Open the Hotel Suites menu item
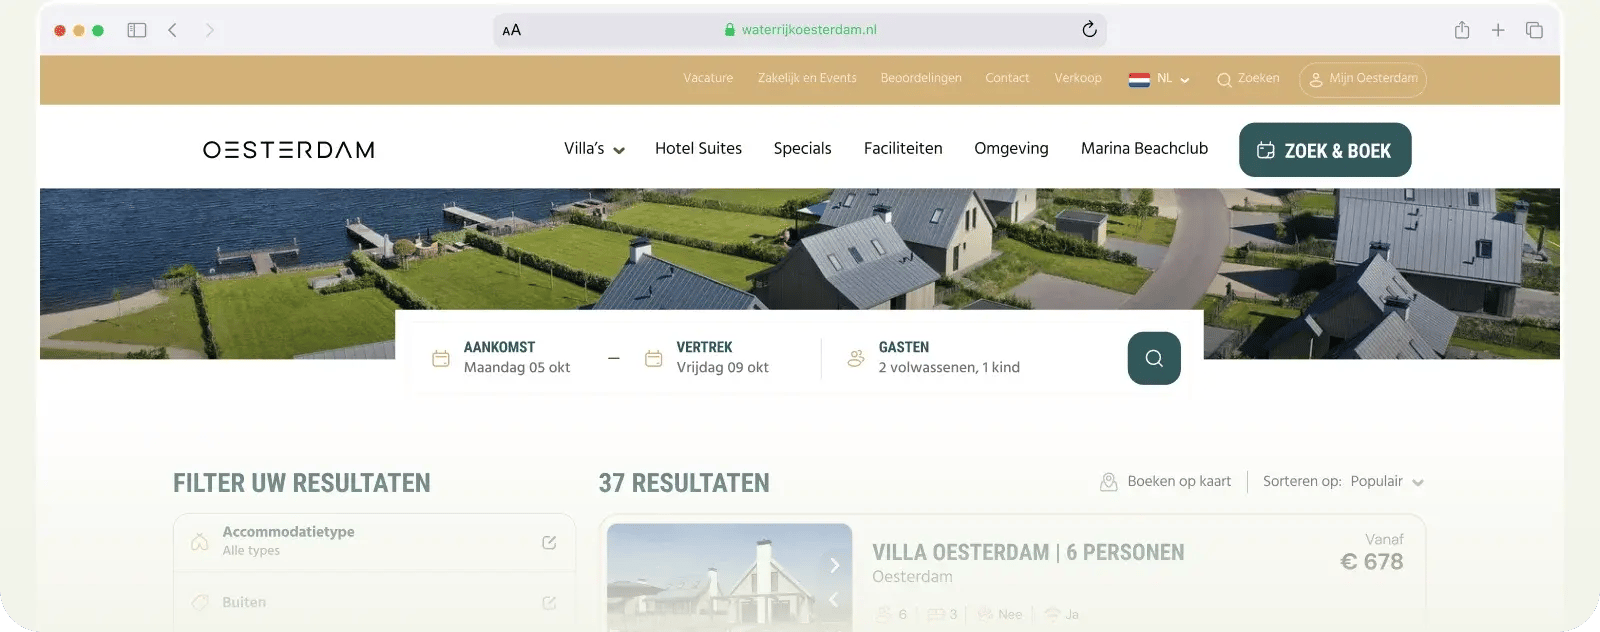The width and height of the screenshot is (1600, 632). [x=698, y=148]
